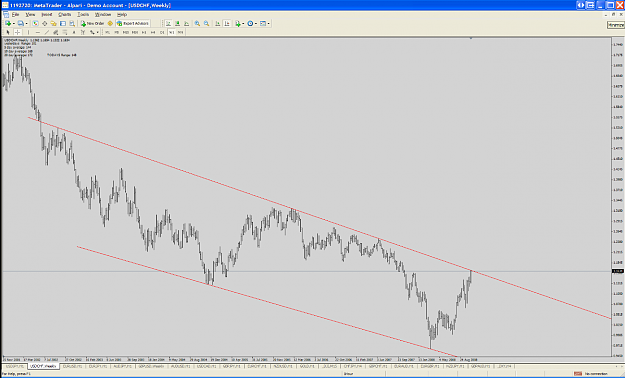Click the New Order button
The image size is (625, 378).
tap(92, 24)
